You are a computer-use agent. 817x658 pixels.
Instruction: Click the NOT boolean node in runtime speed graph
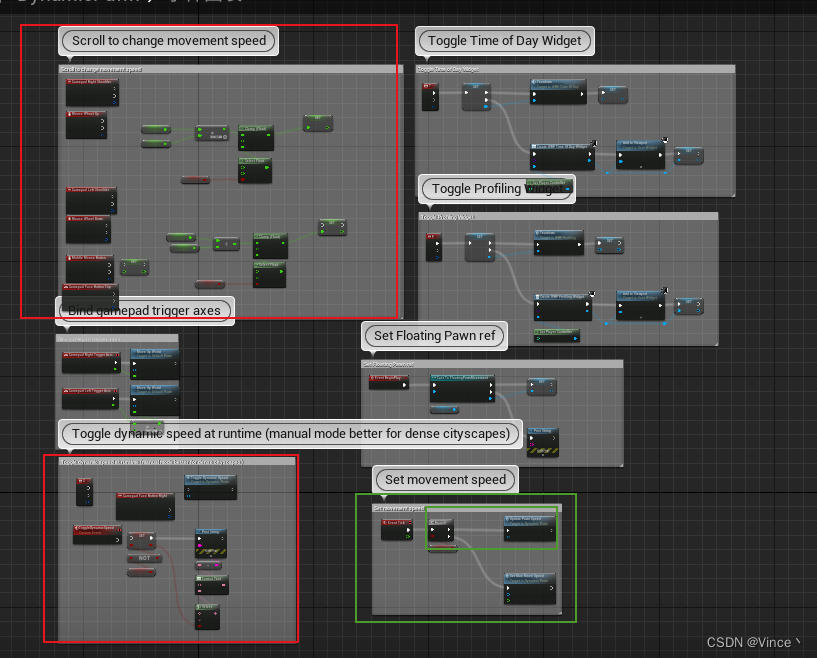tap(144, 558)
